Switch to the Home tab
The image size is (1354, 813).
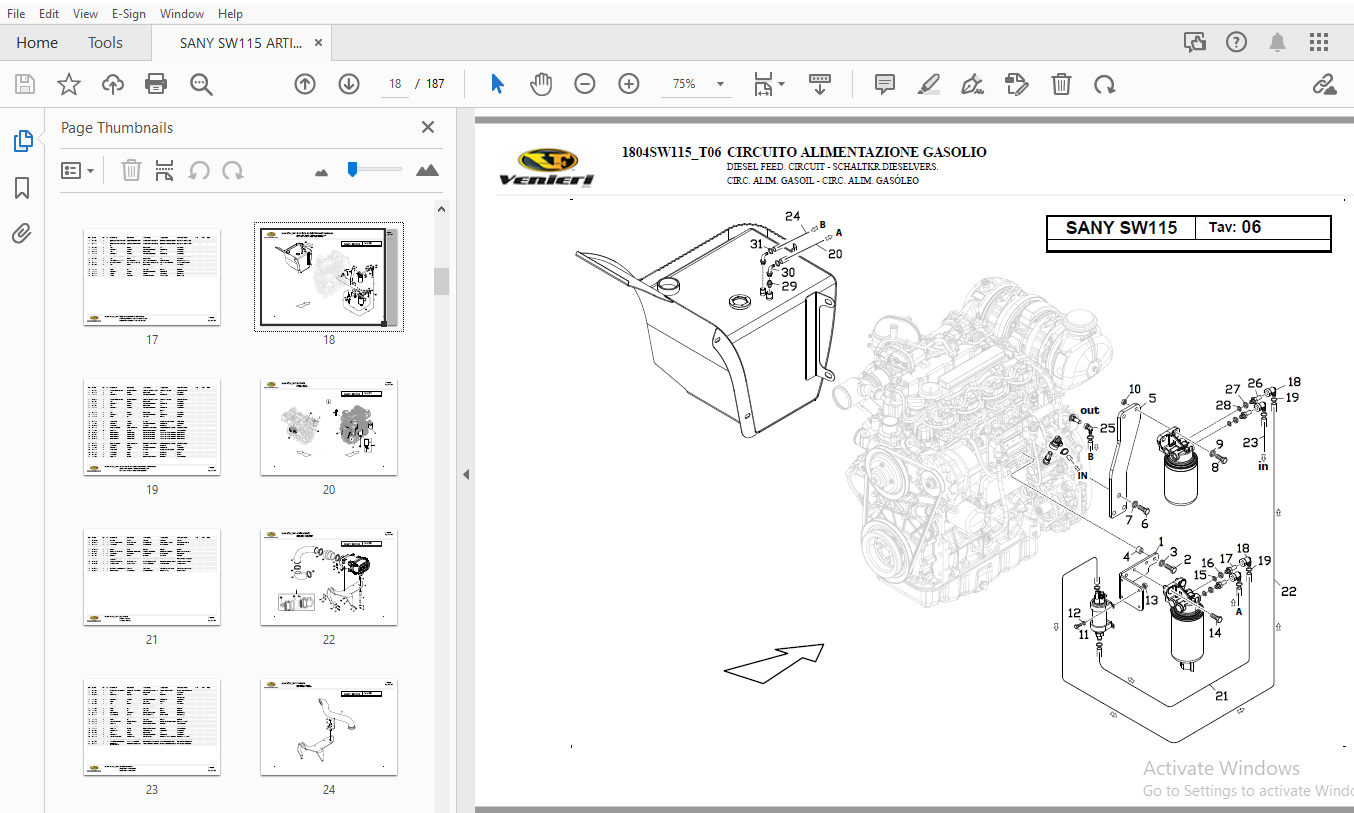point(37,42)
